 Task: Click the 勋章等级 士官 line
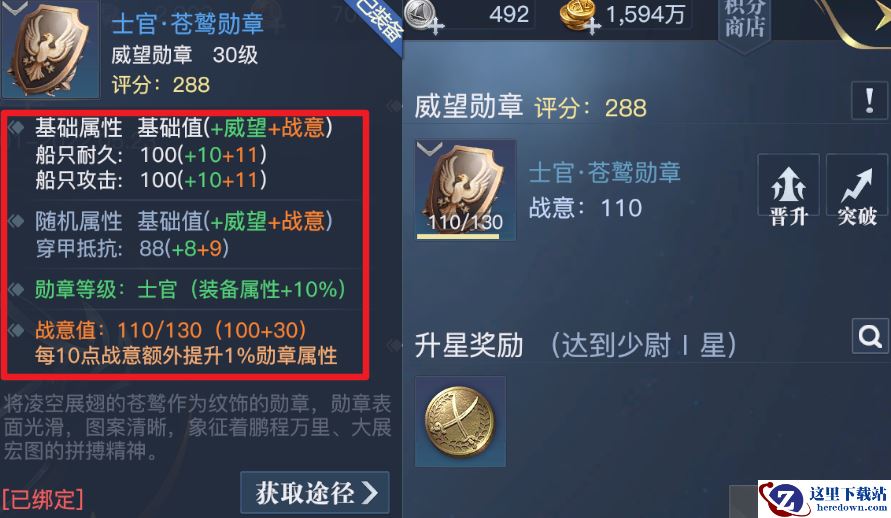(189, 290)
